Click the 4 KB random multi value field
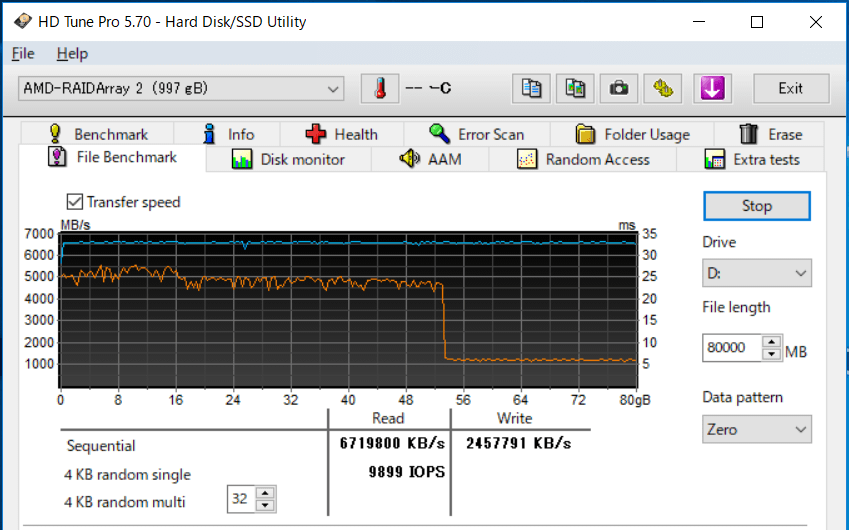The image size is (849, 530). pos(240,499)
